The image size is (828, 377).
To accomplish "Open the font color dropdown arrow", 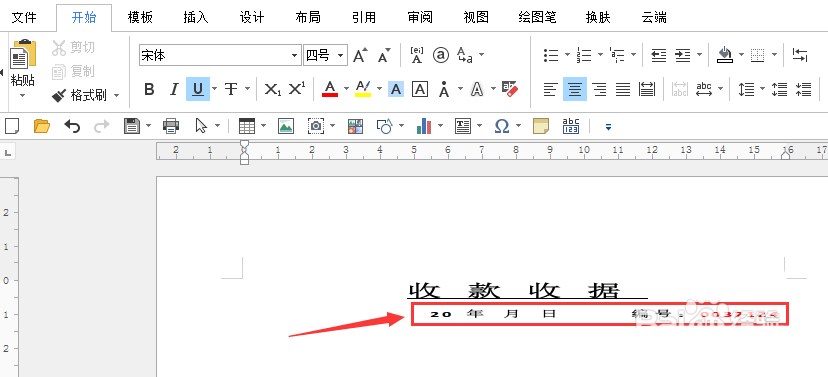I will coord(346,89).
